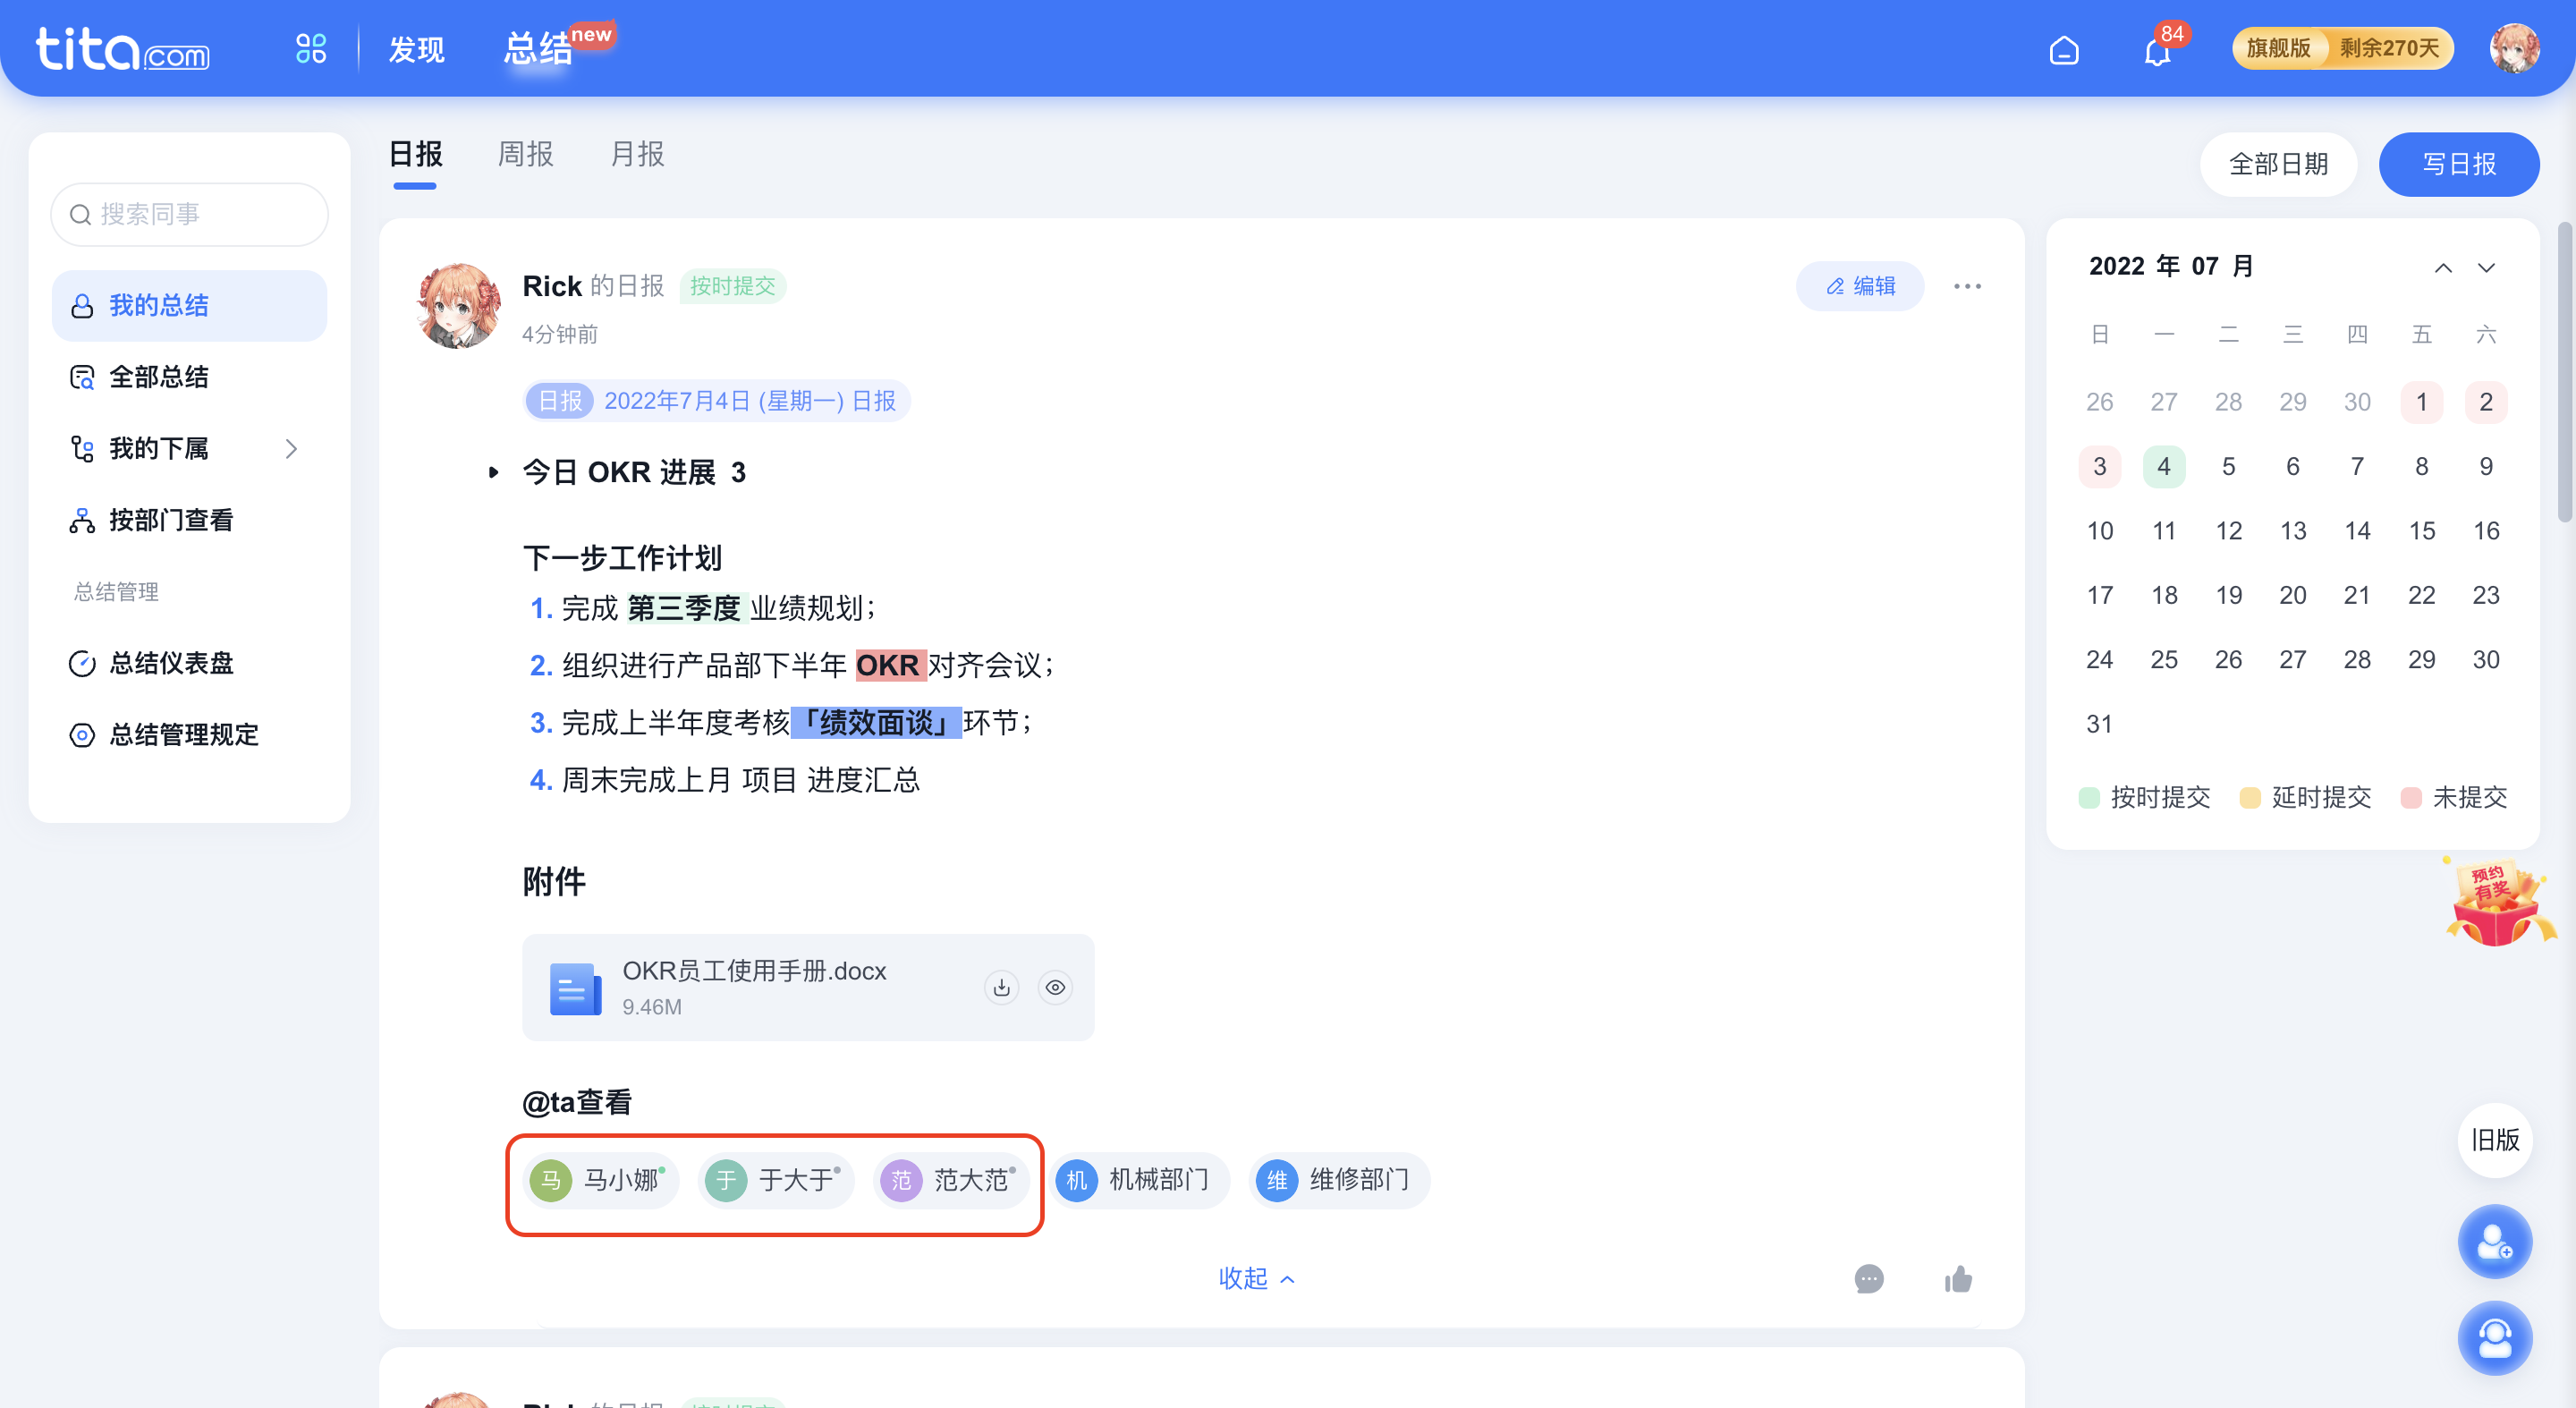Download OKR员工使用手册.docx attachment

(1002, 987)
